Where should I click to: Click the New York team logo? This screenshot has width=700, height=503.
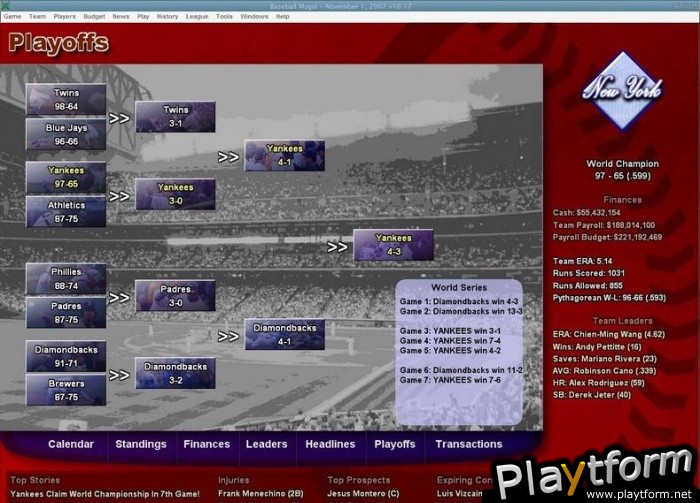point(622,90)
